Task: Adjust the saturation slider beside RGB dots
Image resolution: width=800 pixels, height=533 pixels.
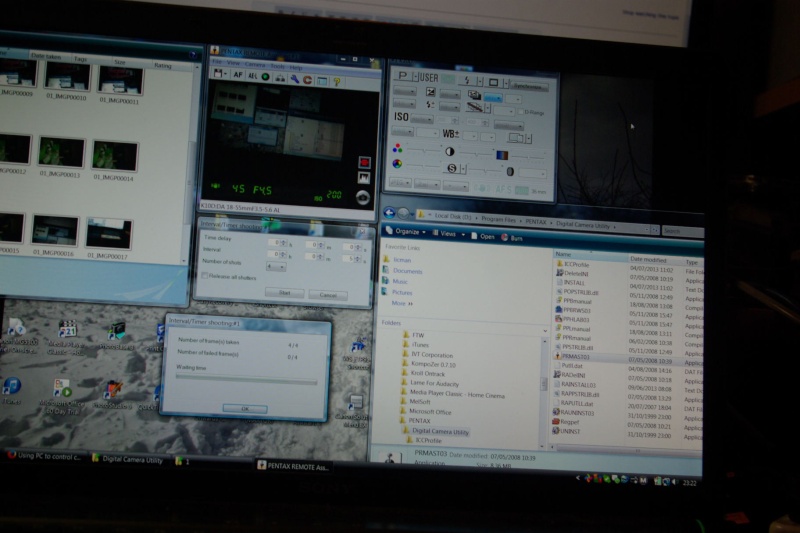Action: [x=422, y=150]
